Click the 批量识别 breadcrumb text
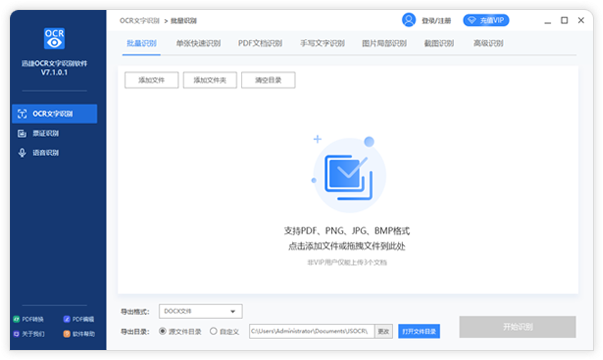Image resolution: width=603 pixels, height=360 pixels. pos(184,20)
